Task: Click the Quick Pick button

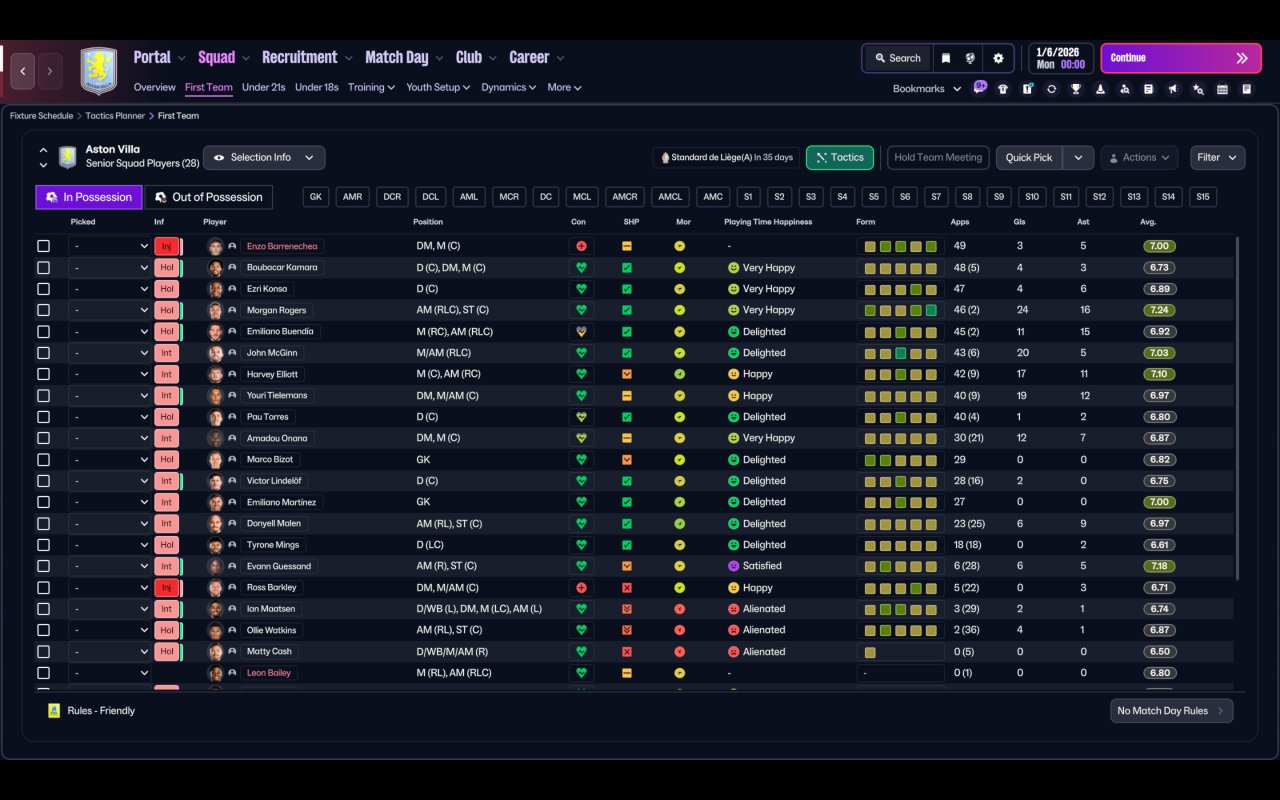Action: pyautogui.click(x=1029, y=158)
